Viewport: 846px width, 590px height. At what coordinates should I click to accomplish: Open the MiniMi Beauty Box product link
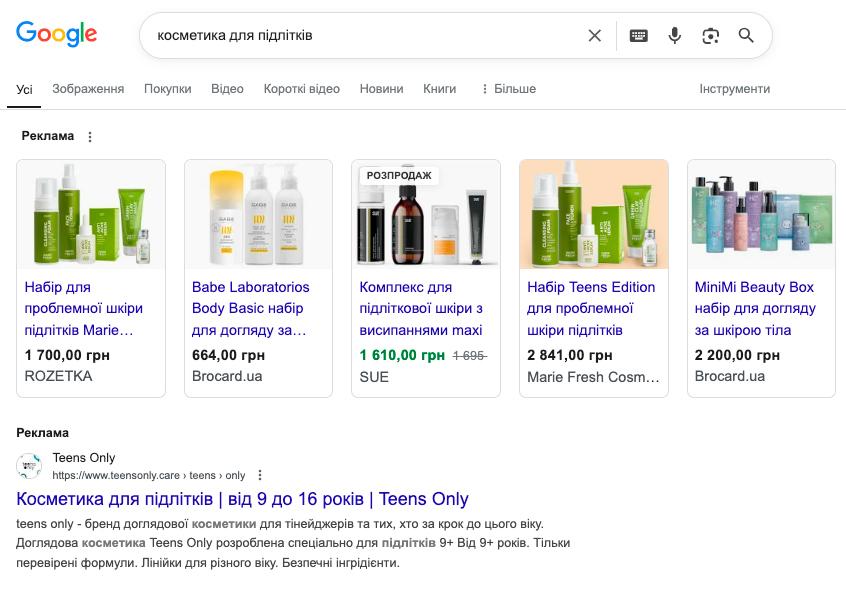[755, 308]
